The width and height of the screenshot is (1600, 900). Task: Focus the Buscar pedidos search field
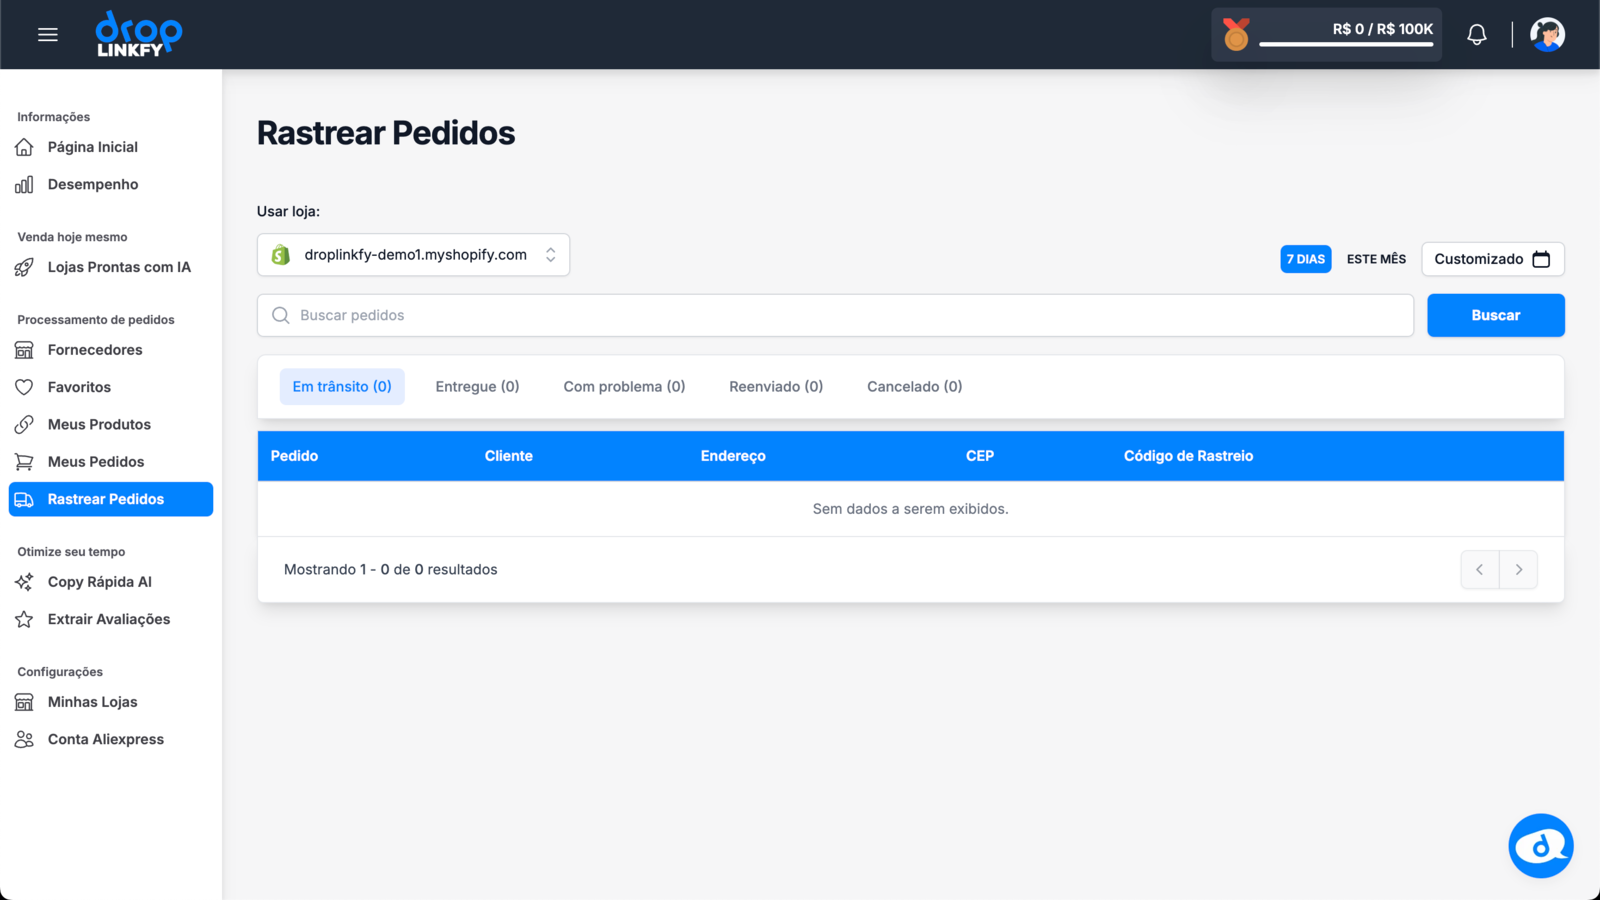(835, 315)
